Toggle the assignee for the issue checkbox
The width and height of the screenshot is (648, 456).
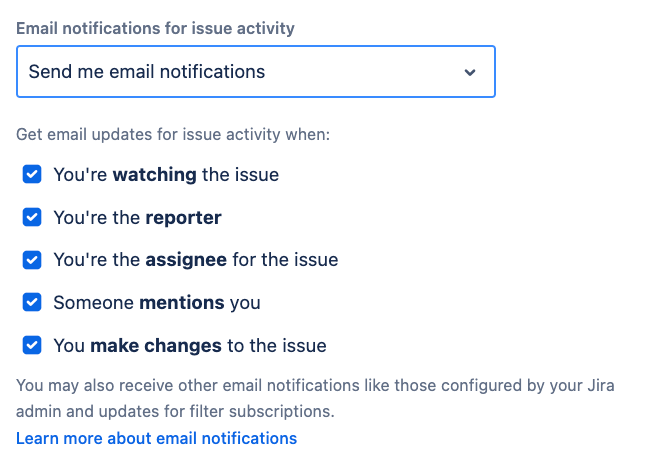pos(32,260)
